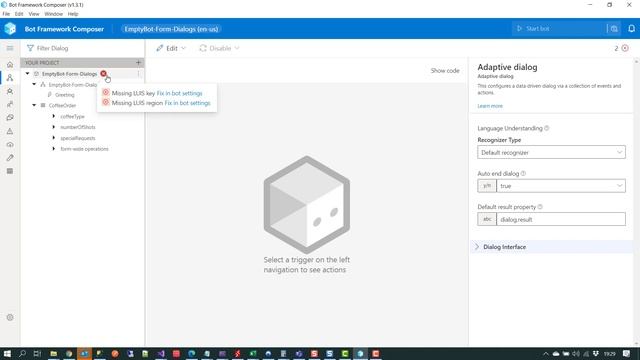The height and width of the screenshot is (360, 640).
Task: Collapse the EmptyBot-Form-Dialogs main dialog node
Action: (34, 84)
